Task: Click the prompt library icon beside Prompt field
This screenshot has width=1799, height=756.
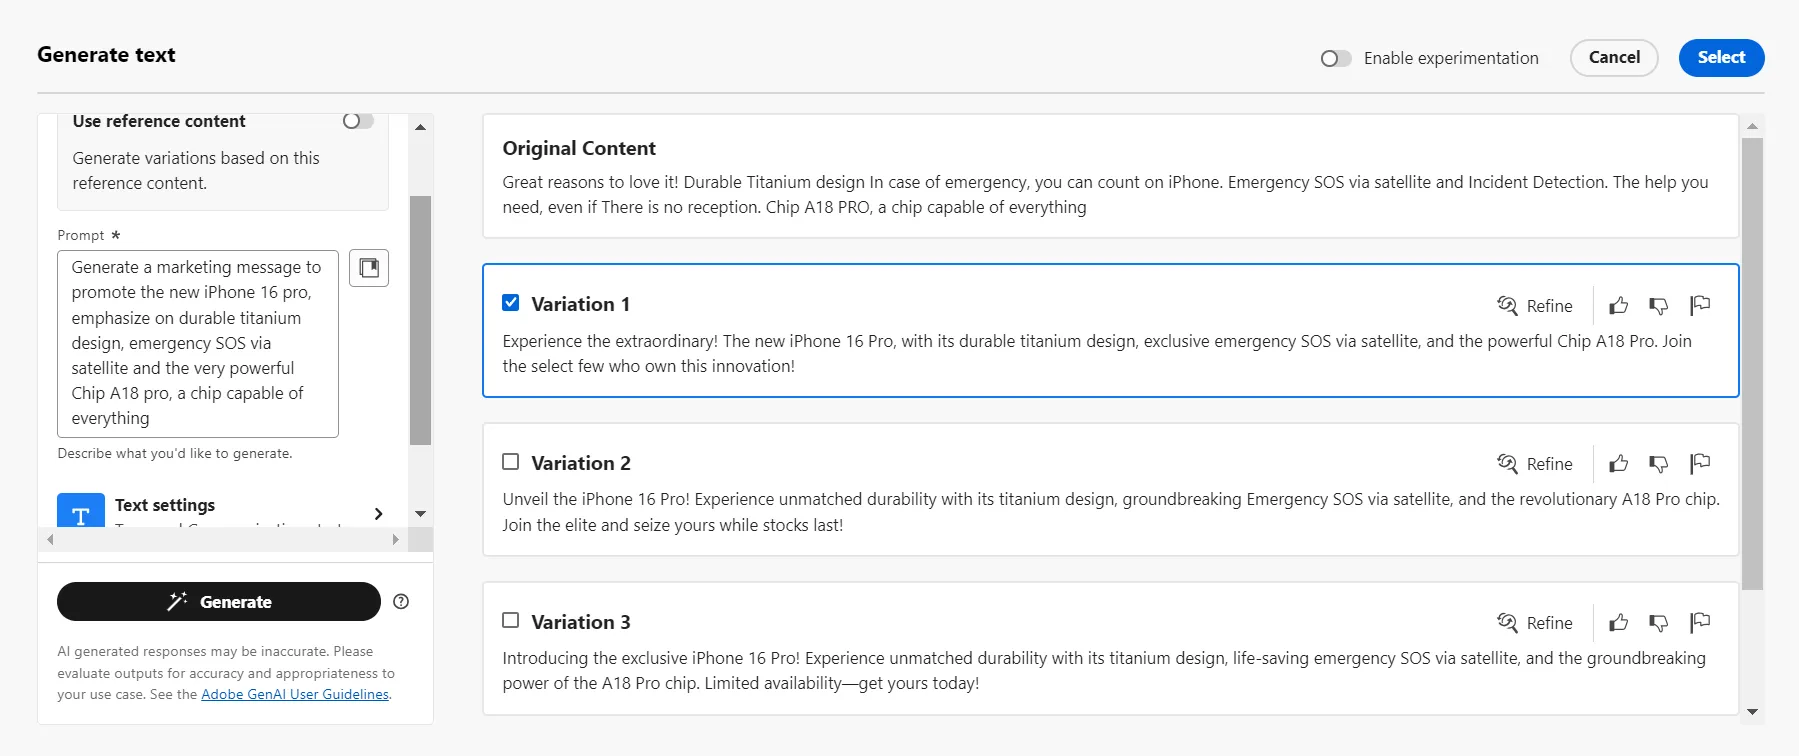Action: click(369, 268)
